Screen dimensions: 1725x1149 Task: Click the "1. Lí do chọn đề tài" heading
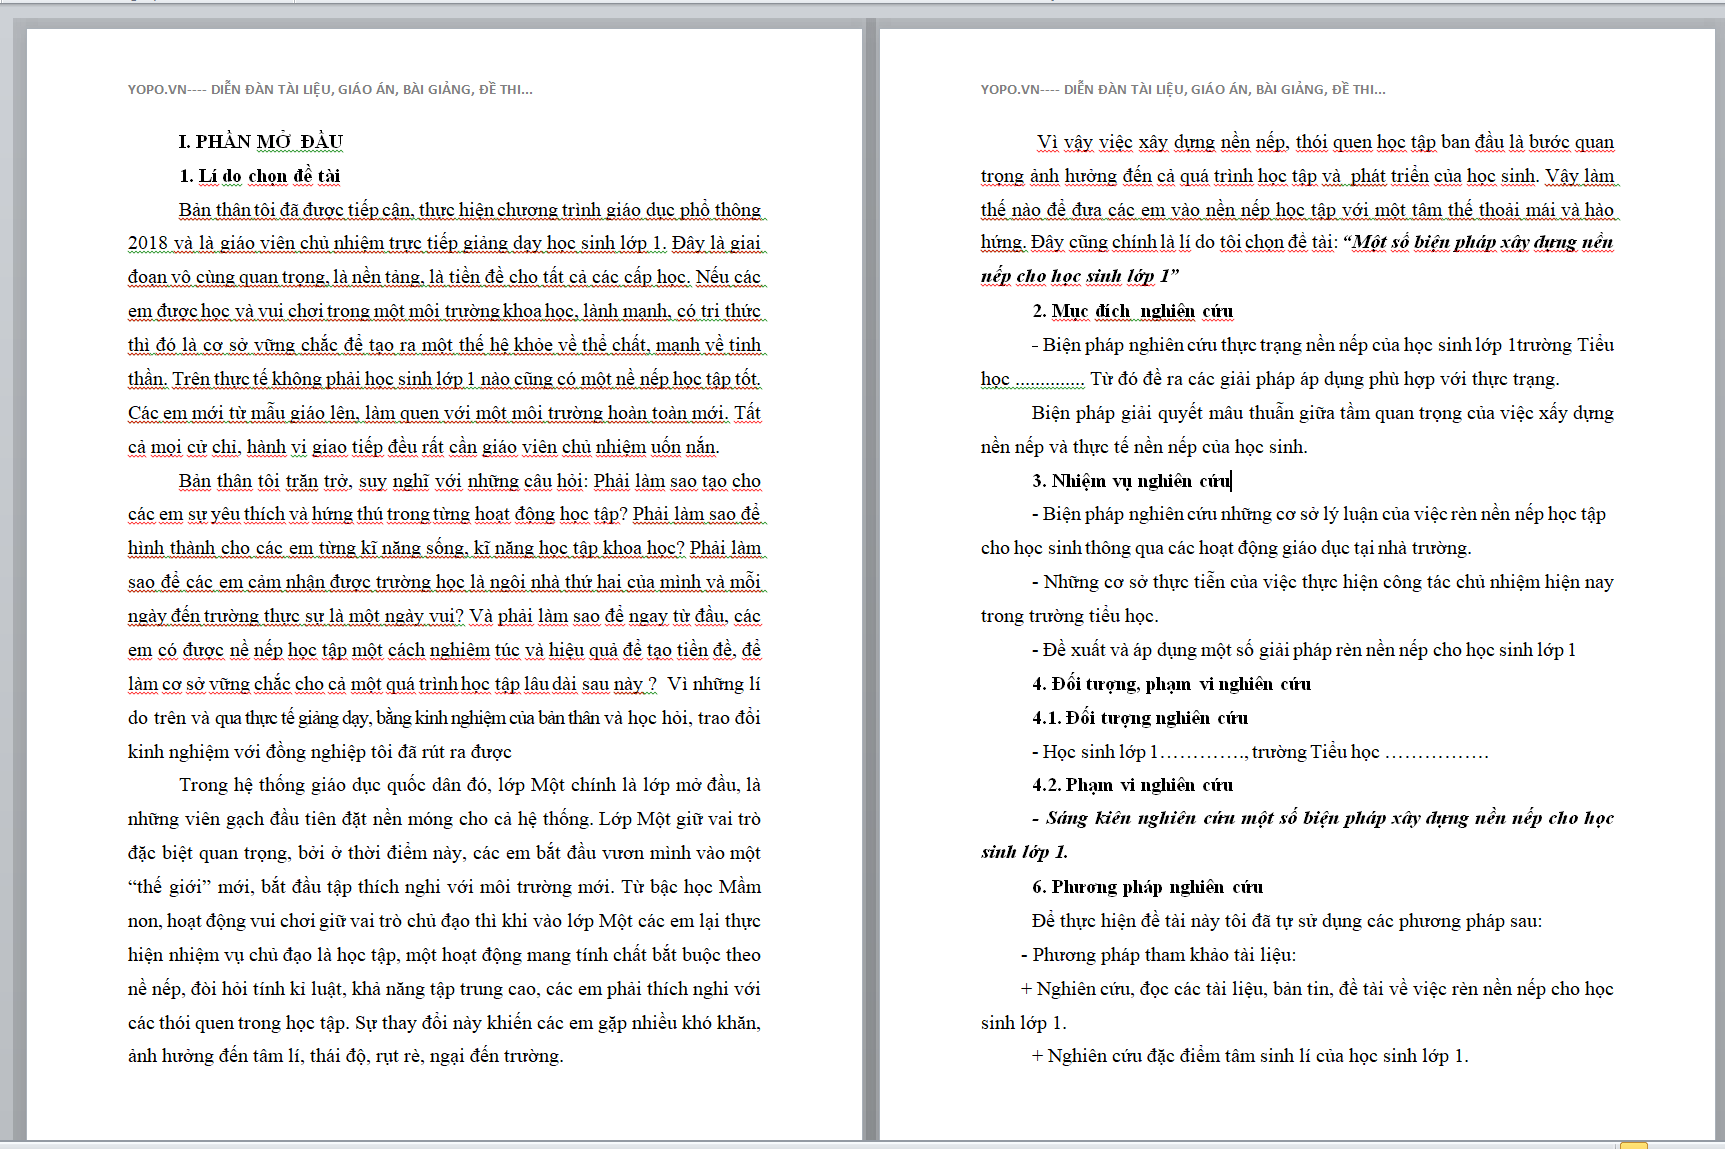259,176
